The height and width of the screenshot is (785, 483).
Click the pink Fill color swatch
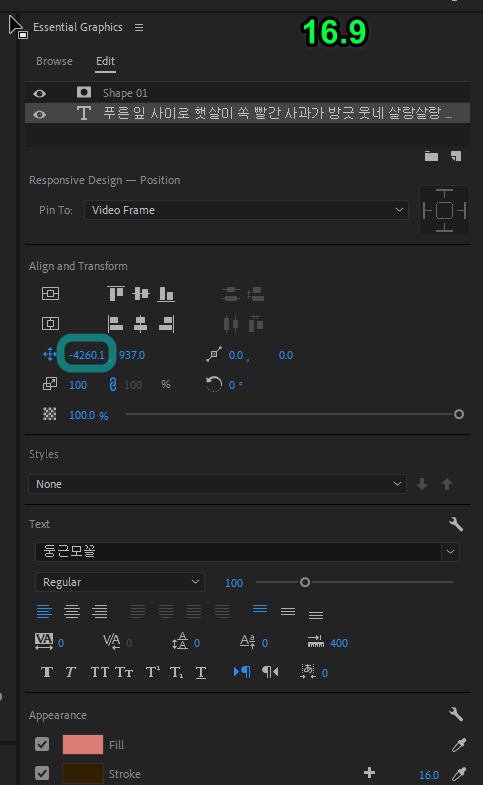click(x=83, y=744)
